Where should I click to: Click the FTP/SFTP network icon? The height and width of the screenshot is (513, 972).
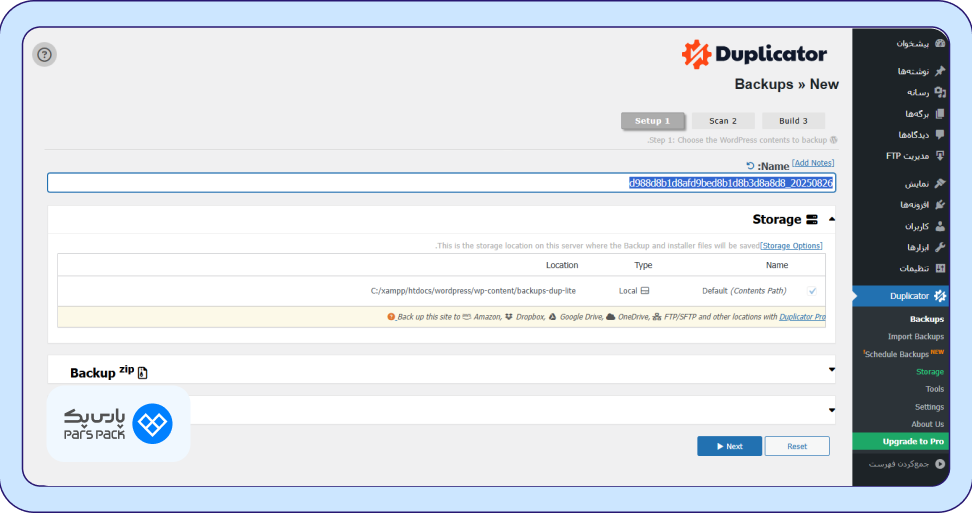[x=657, y=317]
